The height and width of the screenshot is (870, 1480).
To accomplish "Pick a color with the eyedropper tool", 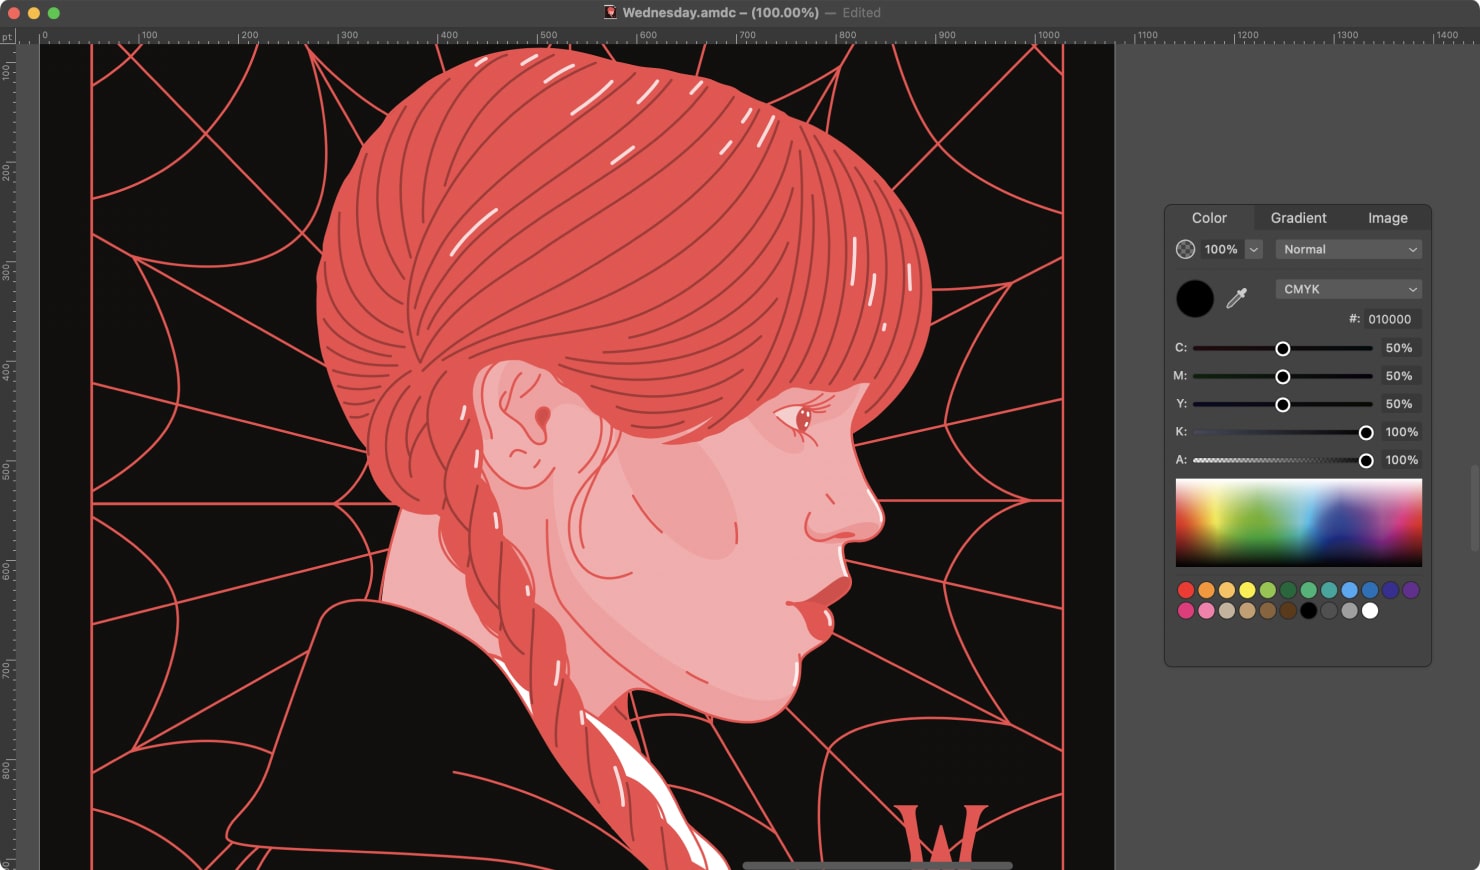I will (1237, 298).
